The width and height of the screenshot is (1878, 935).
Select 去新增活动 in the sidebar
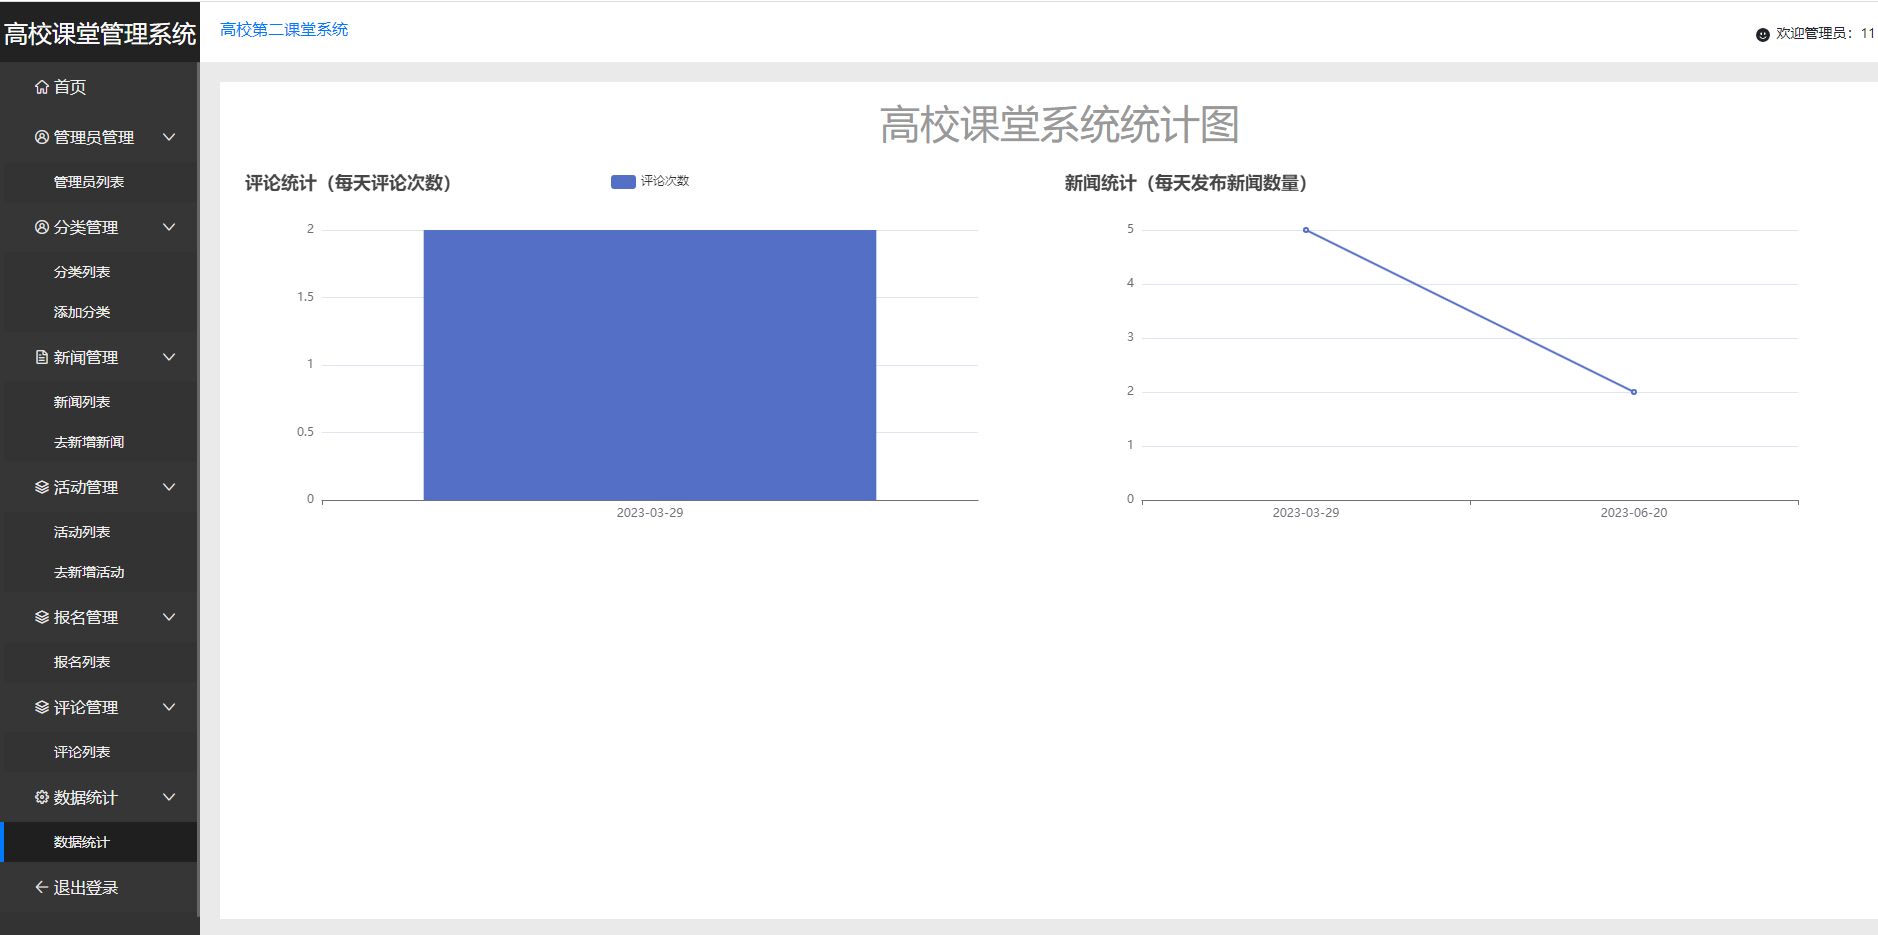point(100,572)
